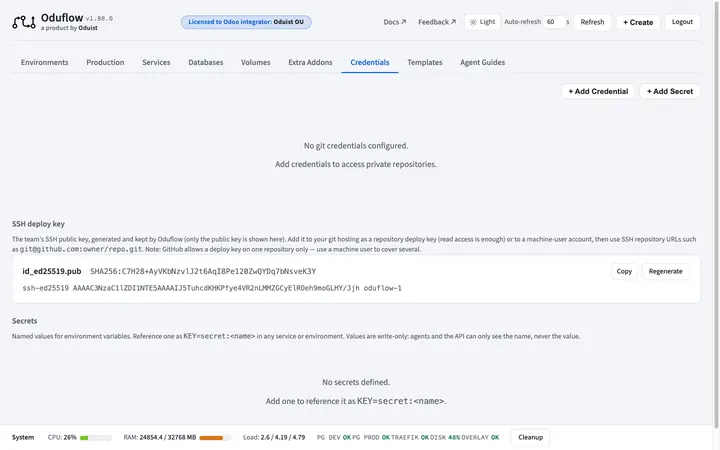Click the Cleanup button in system bar
This screenshot has width=720, height=450.
(530, 437)
